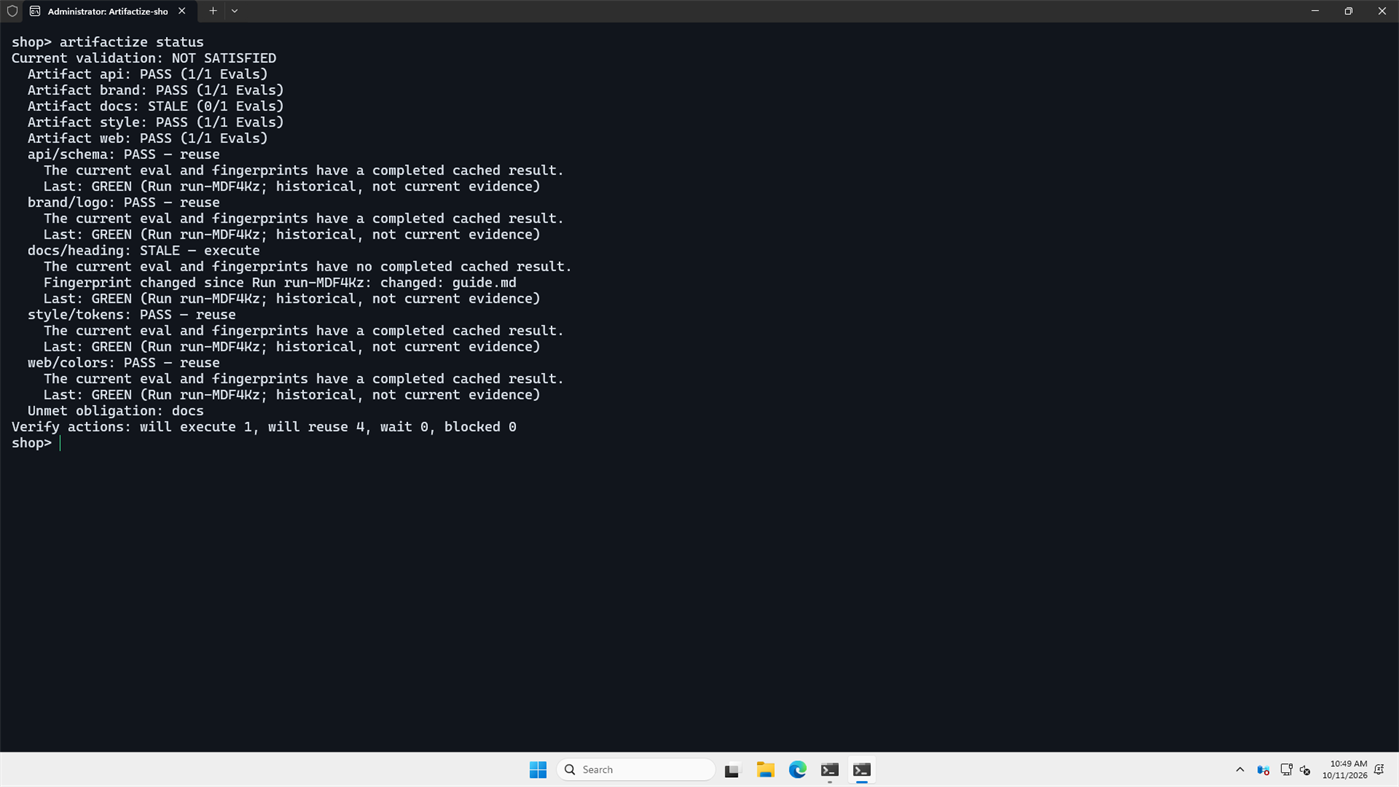The width and height of the screenshot is (1399, 787).
Task: Click the 'Artifact style: PASS' line
Action: pos(156,122)
